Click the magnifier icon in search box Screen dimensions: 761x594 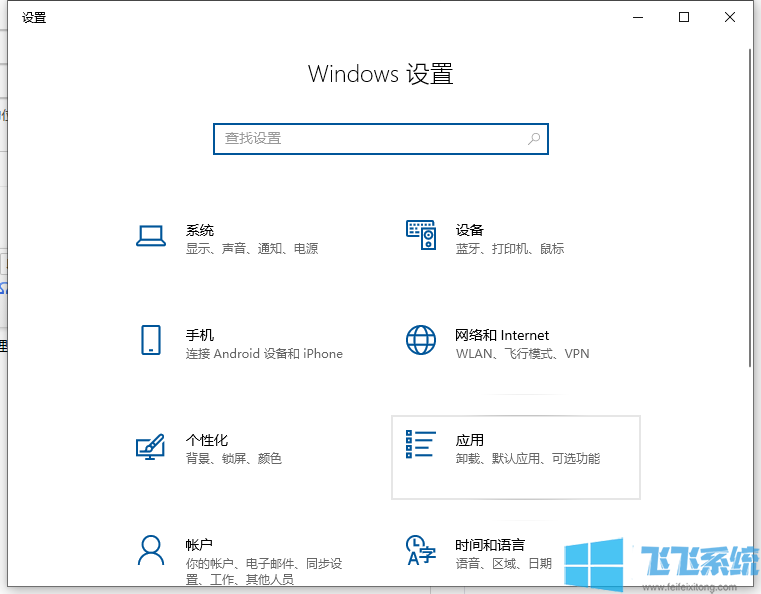534,139
